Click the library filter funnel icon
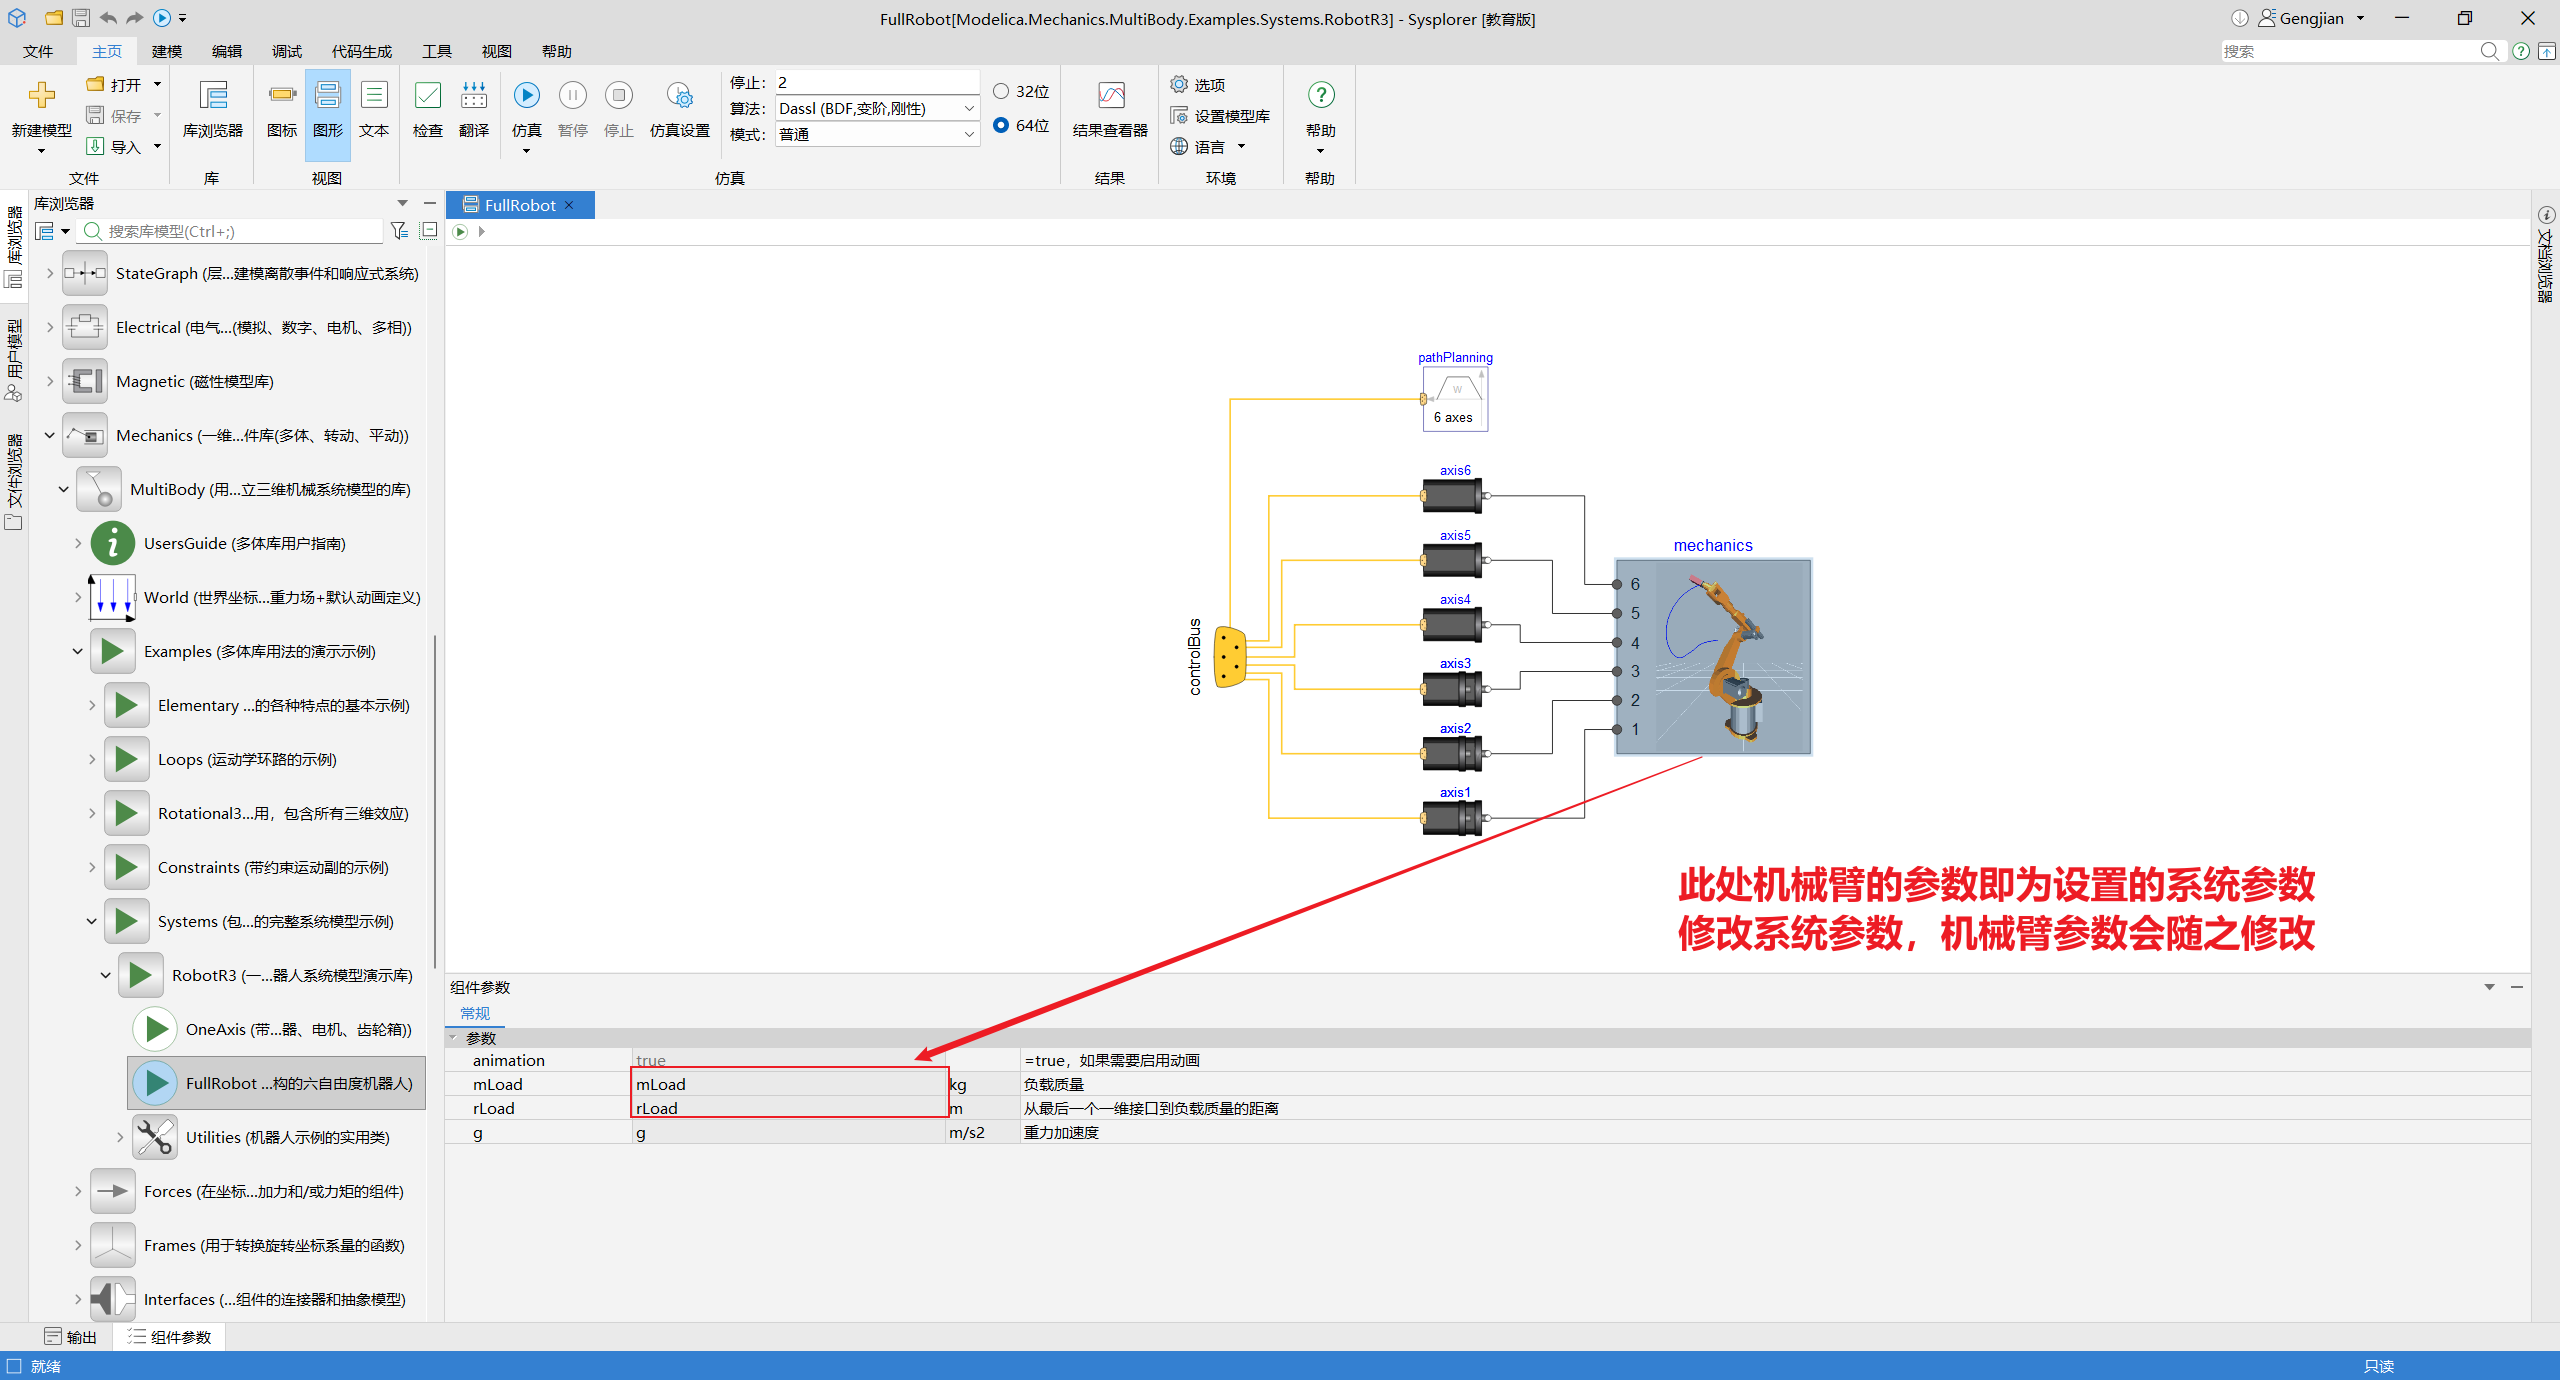 [x=399, y=231]
